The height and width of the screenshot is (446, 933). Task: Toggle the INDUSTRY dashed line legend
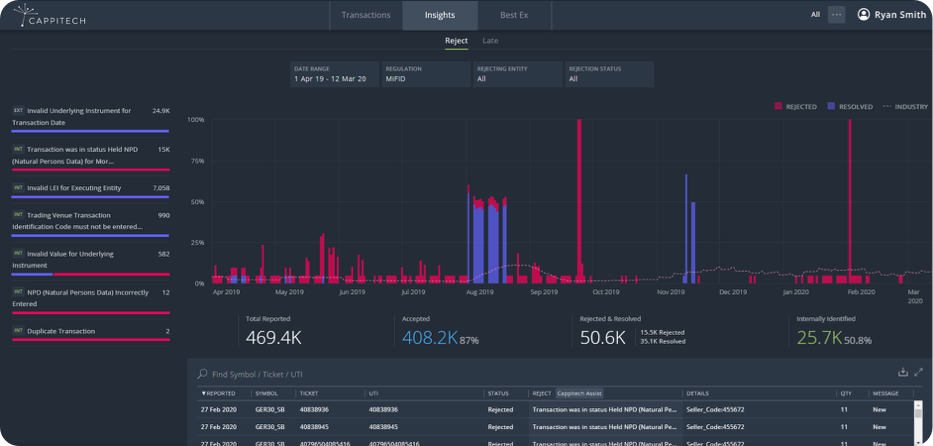point(906,107)
